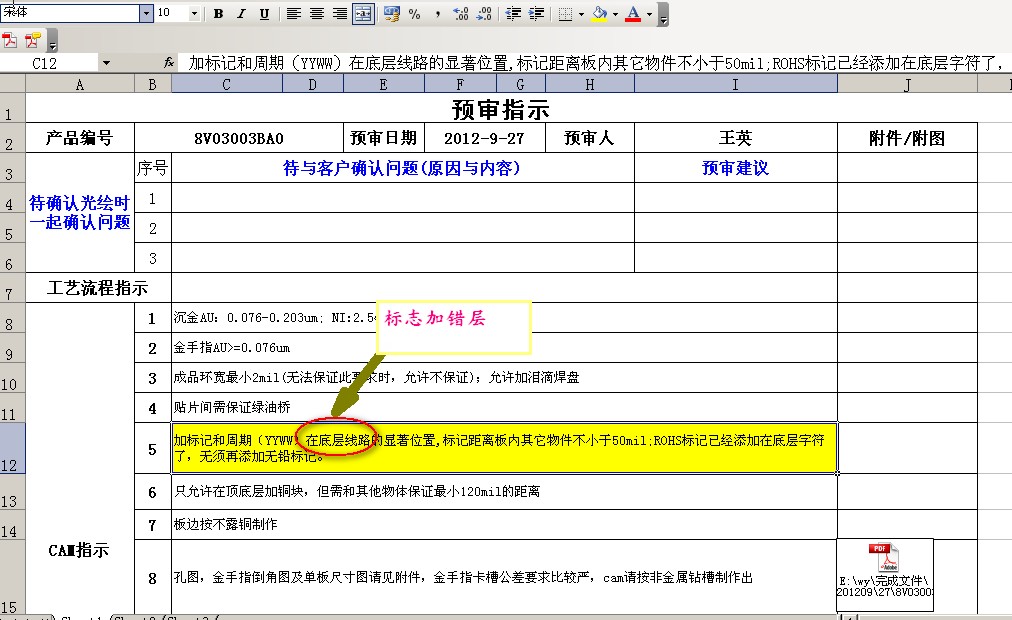Viewport: 1012px width, 620px height.
Task: Select the 标志加错层 callout note
Action: (454, 327)
